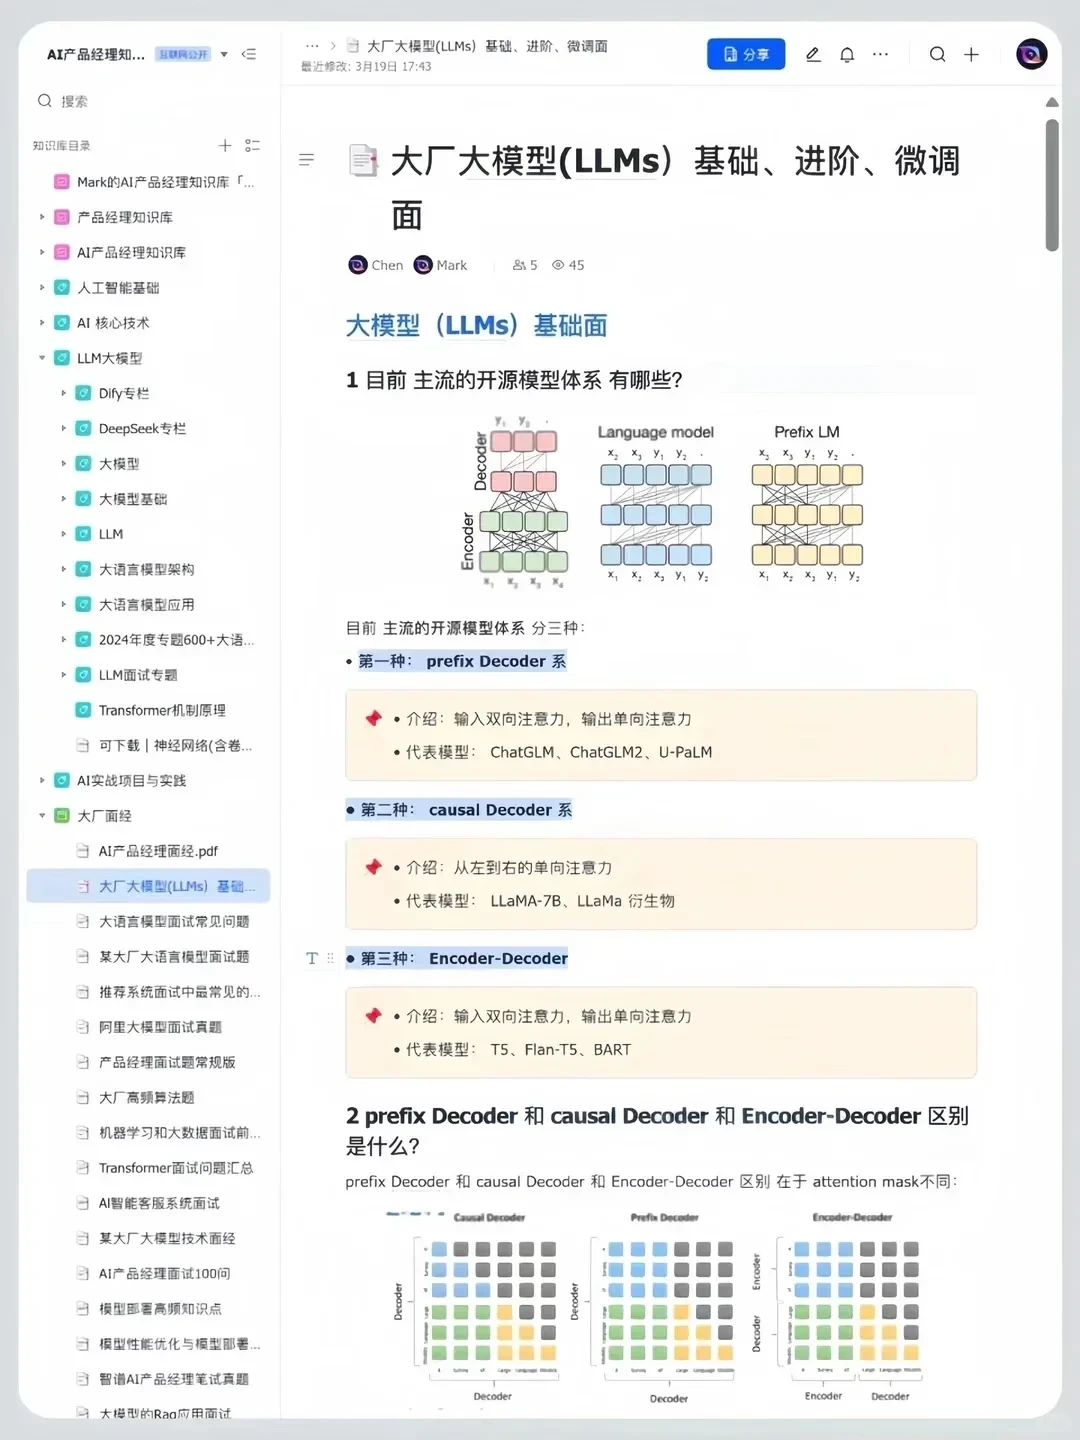
Task: Add a new doc via plus beside 知识库目录
Action: point(225,145)
